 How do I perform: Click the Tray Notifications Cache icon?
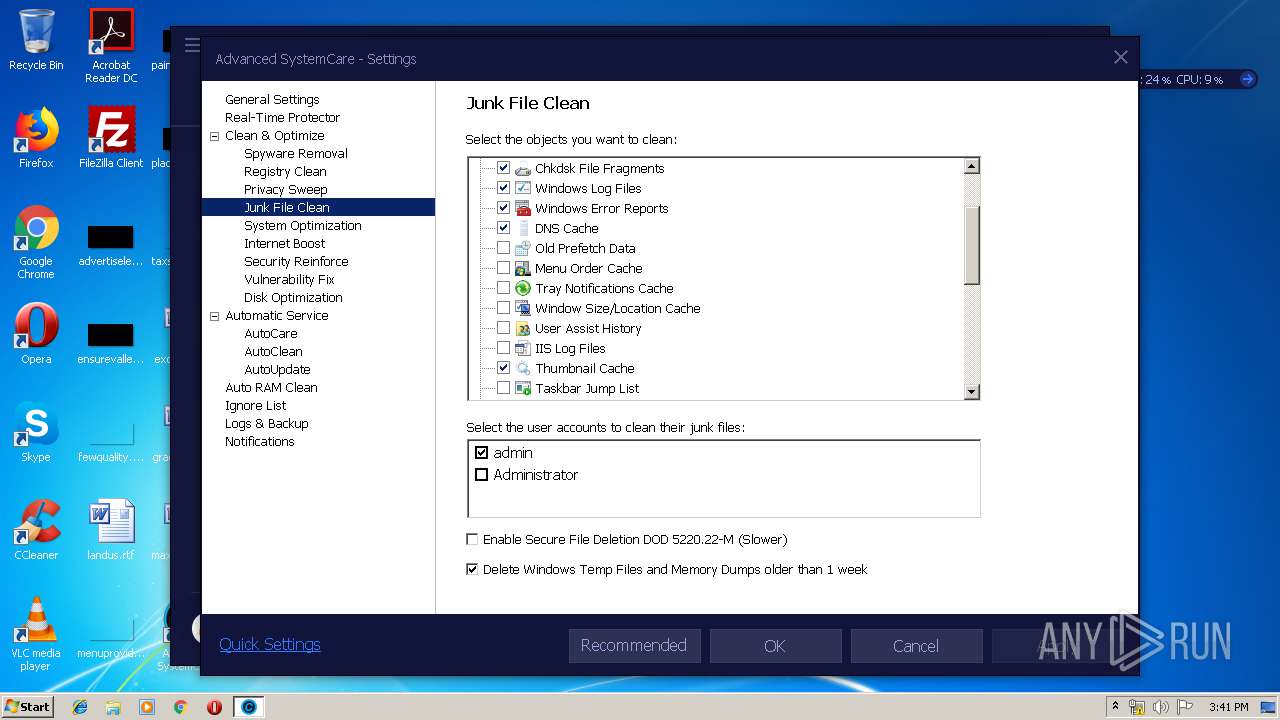pos(522,288)
